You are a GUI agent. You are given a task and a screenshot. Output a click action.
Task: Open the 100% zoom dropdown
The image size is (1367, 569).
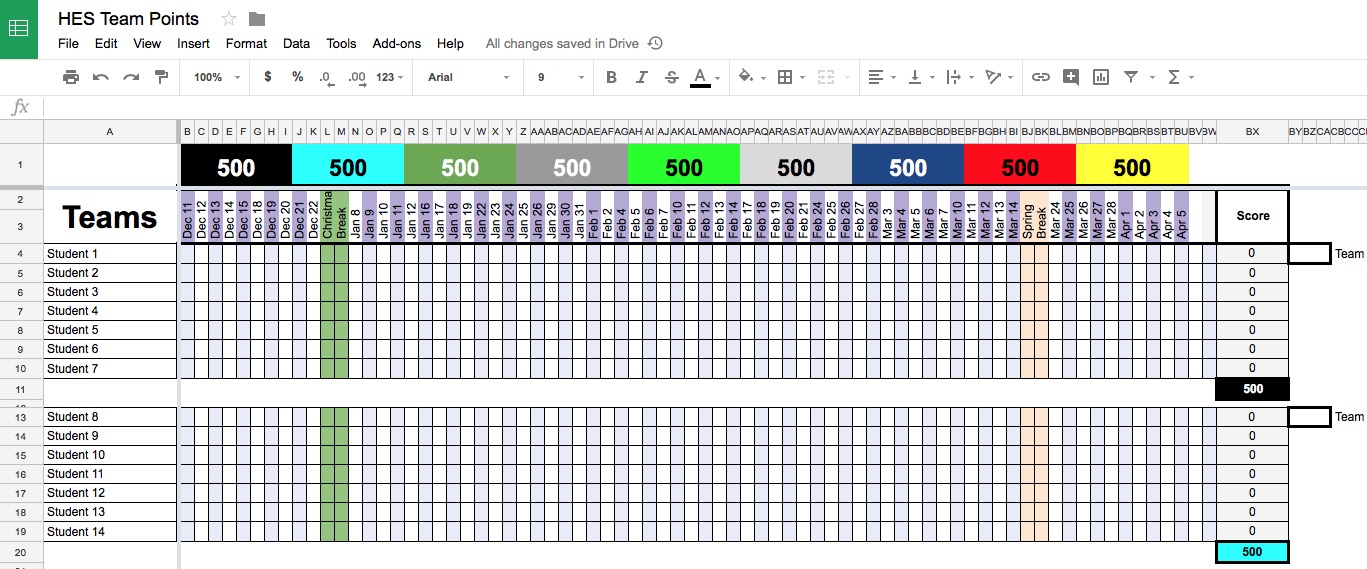[x=217, y=77]
